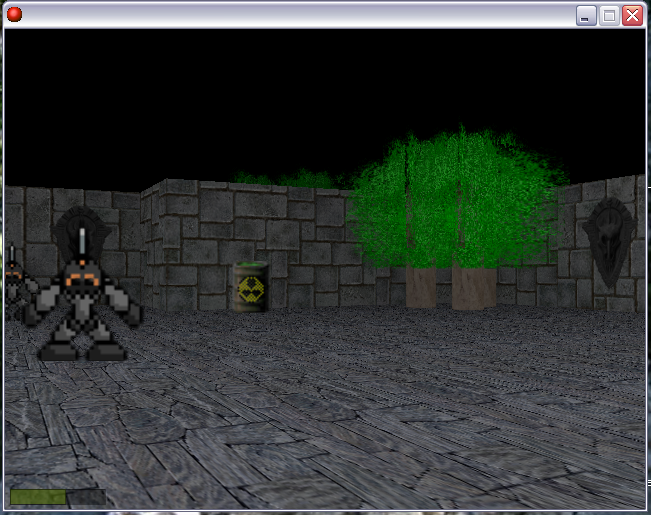Screen dimensions: 651x515
Task: Click the toxic barrel with yellow symbol
Action: [x=250, y=287]
